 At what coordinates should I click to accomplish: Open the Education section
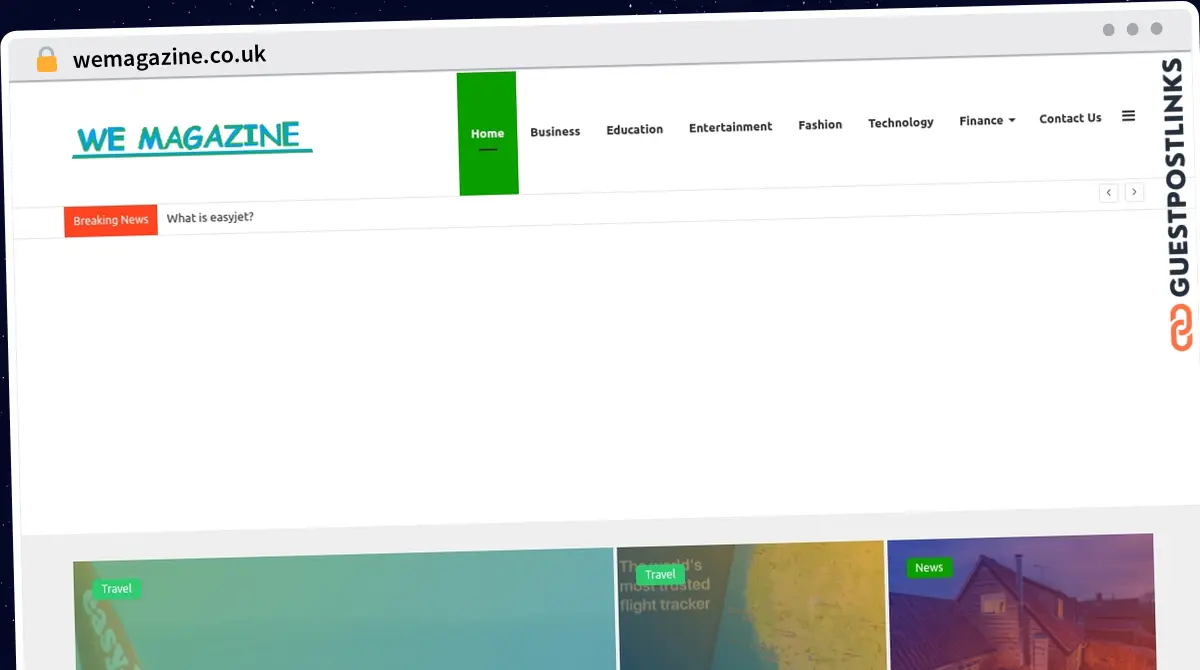pyautogui.click(x=634, y=129)
